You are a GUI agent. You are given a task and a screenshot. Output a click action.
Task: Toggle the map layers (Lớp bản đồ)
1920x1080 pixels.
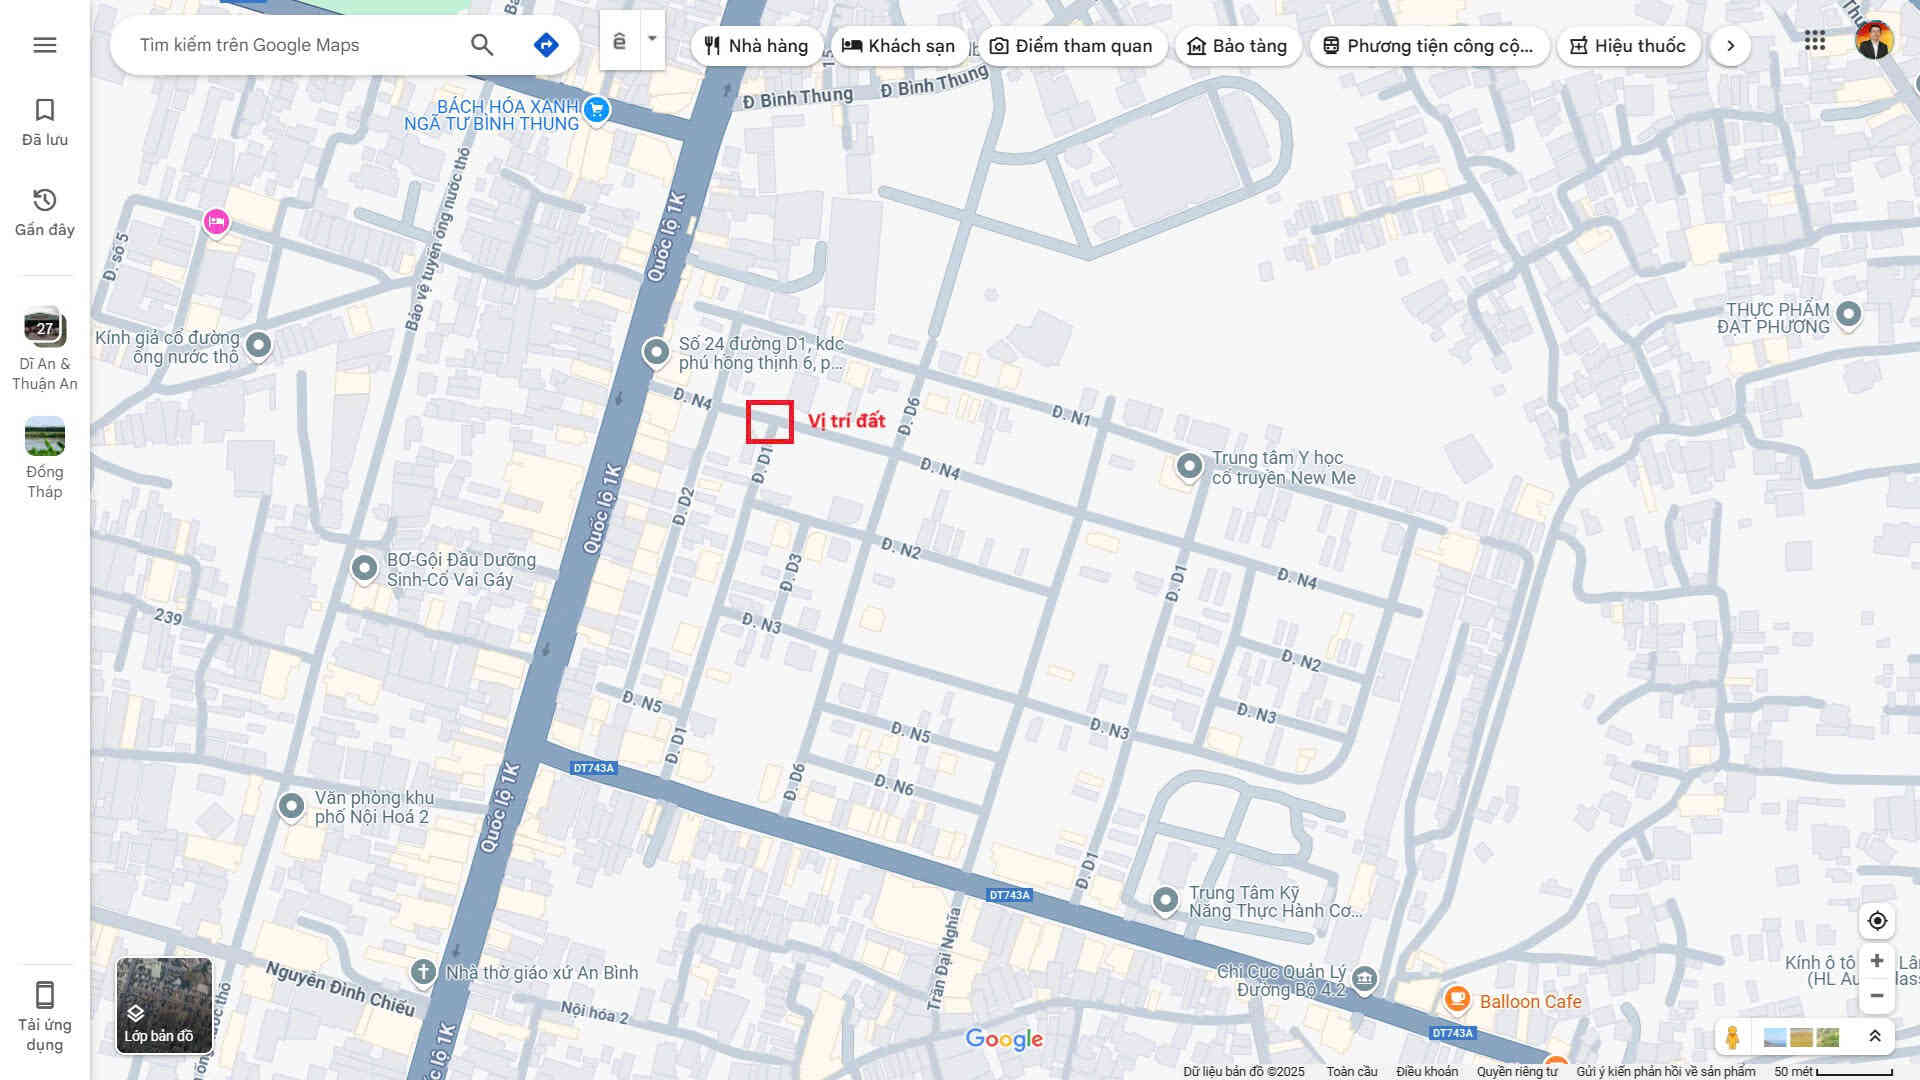pos(164,1006)
